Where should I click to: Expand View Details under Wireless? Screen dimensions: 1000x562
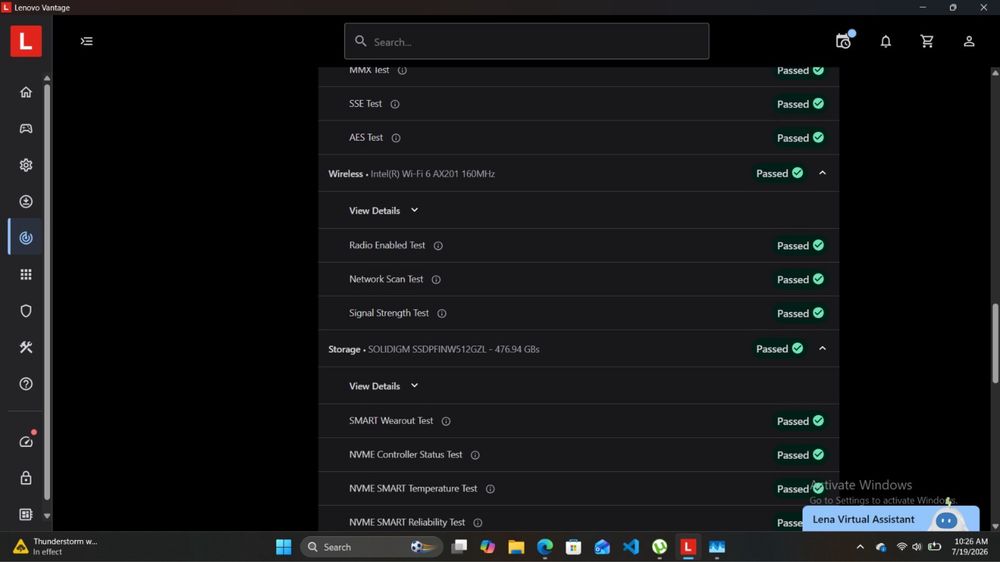[x=383, y=211]
